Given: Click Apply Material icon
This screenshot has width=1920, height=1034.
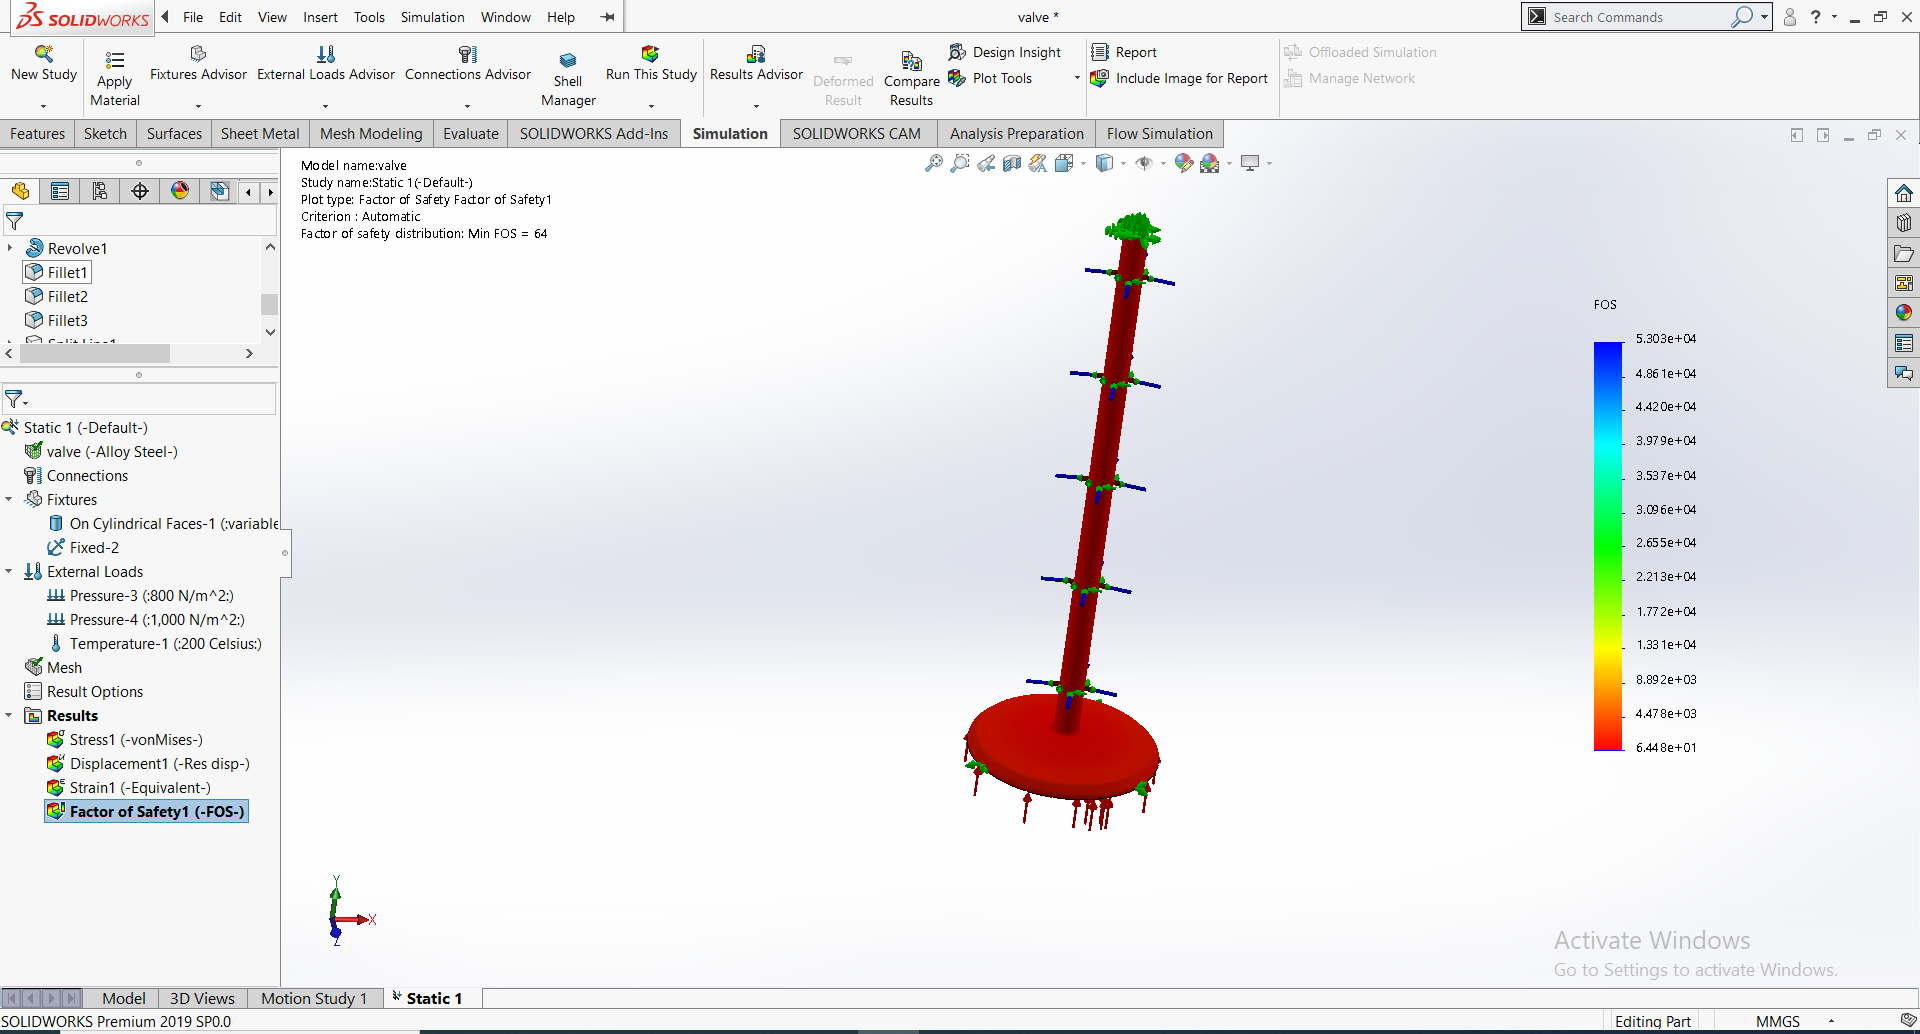Looking at the screenshot, I should click(115, 60).
